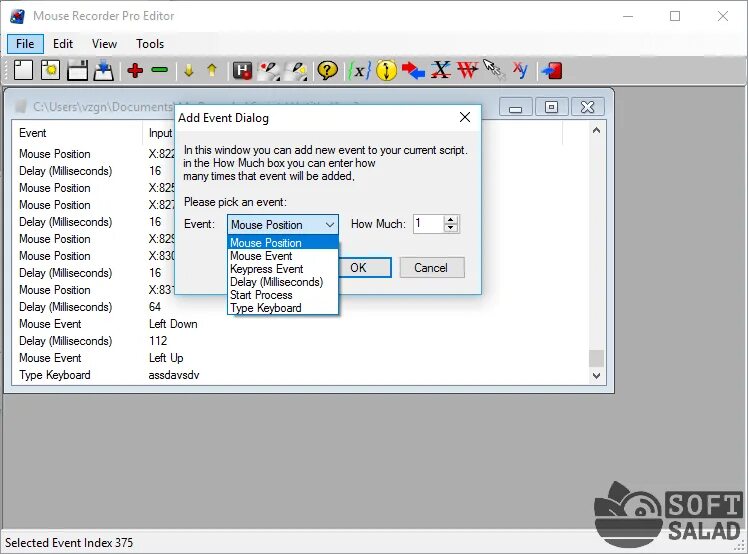Select the Type Keyboard row in event list
The width and height of the screenshot is (748, 554).
[301, 375]
